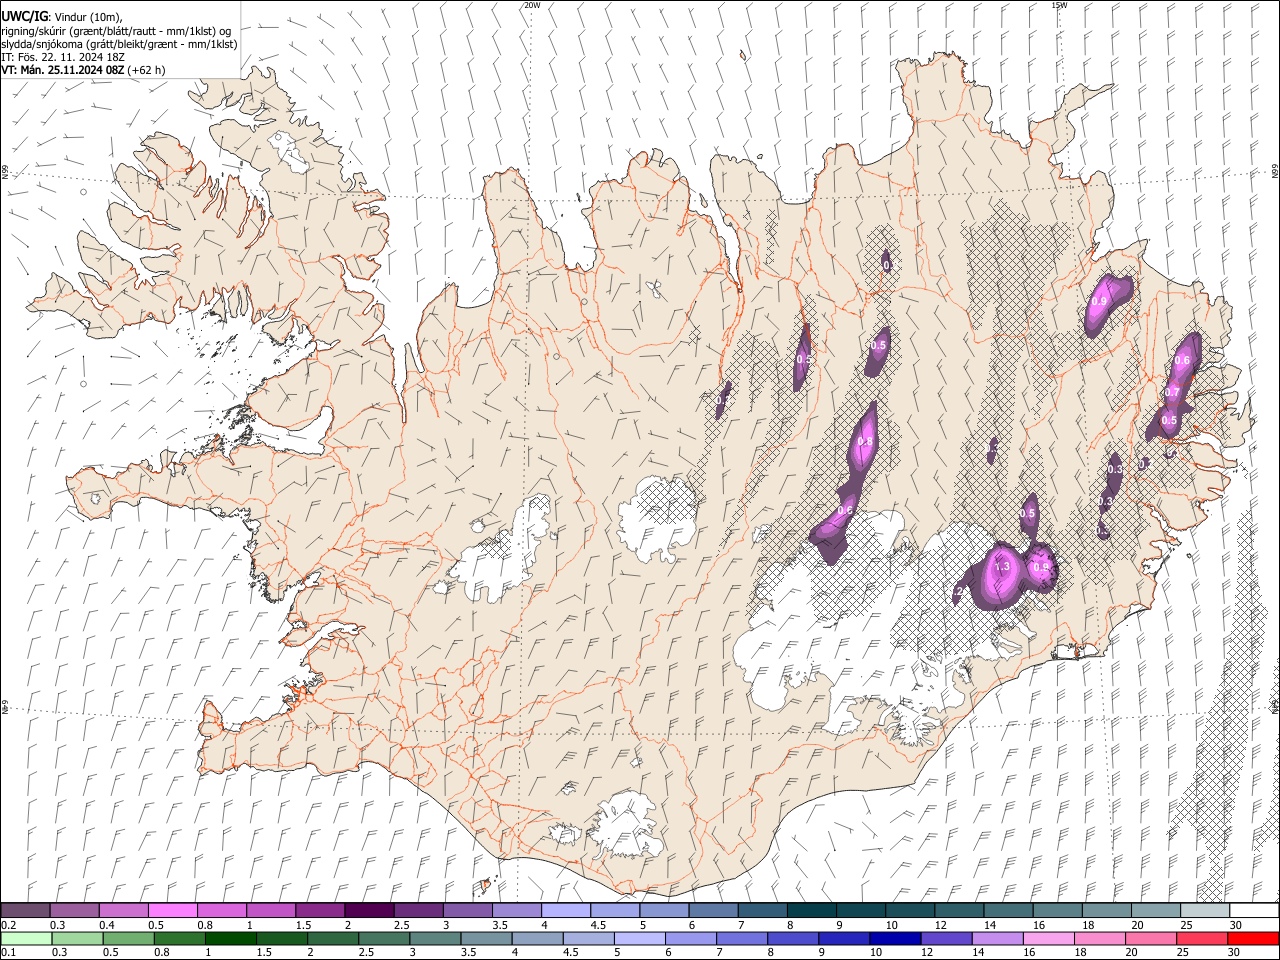Select the light pink 16 swatch, lower legend row
Image resolution: width=1280 pixels, height=960 pixels.
click(x=1048, y=938)
